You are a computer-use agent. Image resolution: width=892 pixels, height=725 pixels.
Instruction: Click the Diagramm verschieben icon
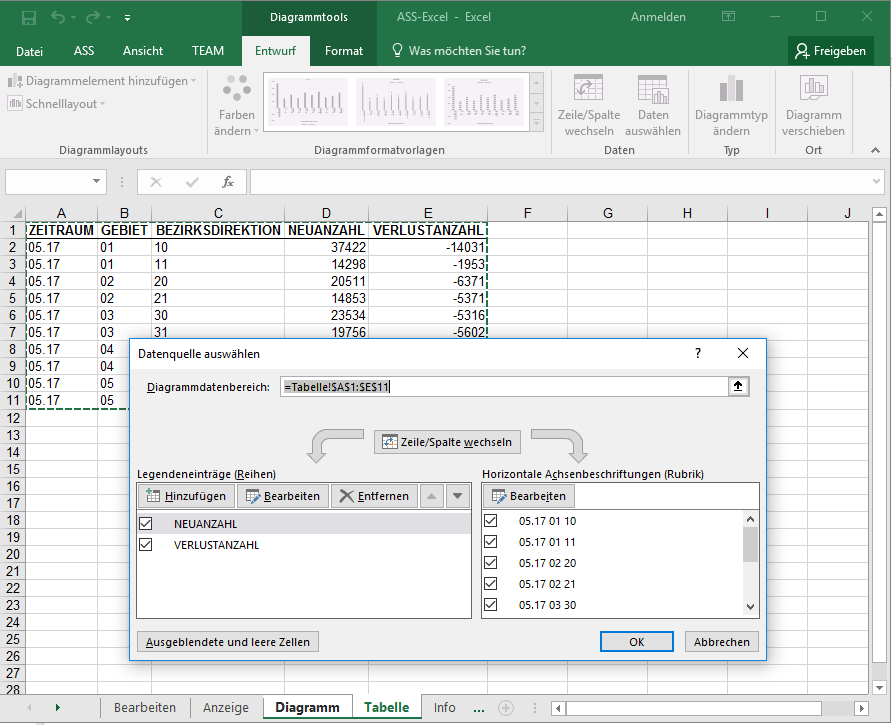pos(813,106)
